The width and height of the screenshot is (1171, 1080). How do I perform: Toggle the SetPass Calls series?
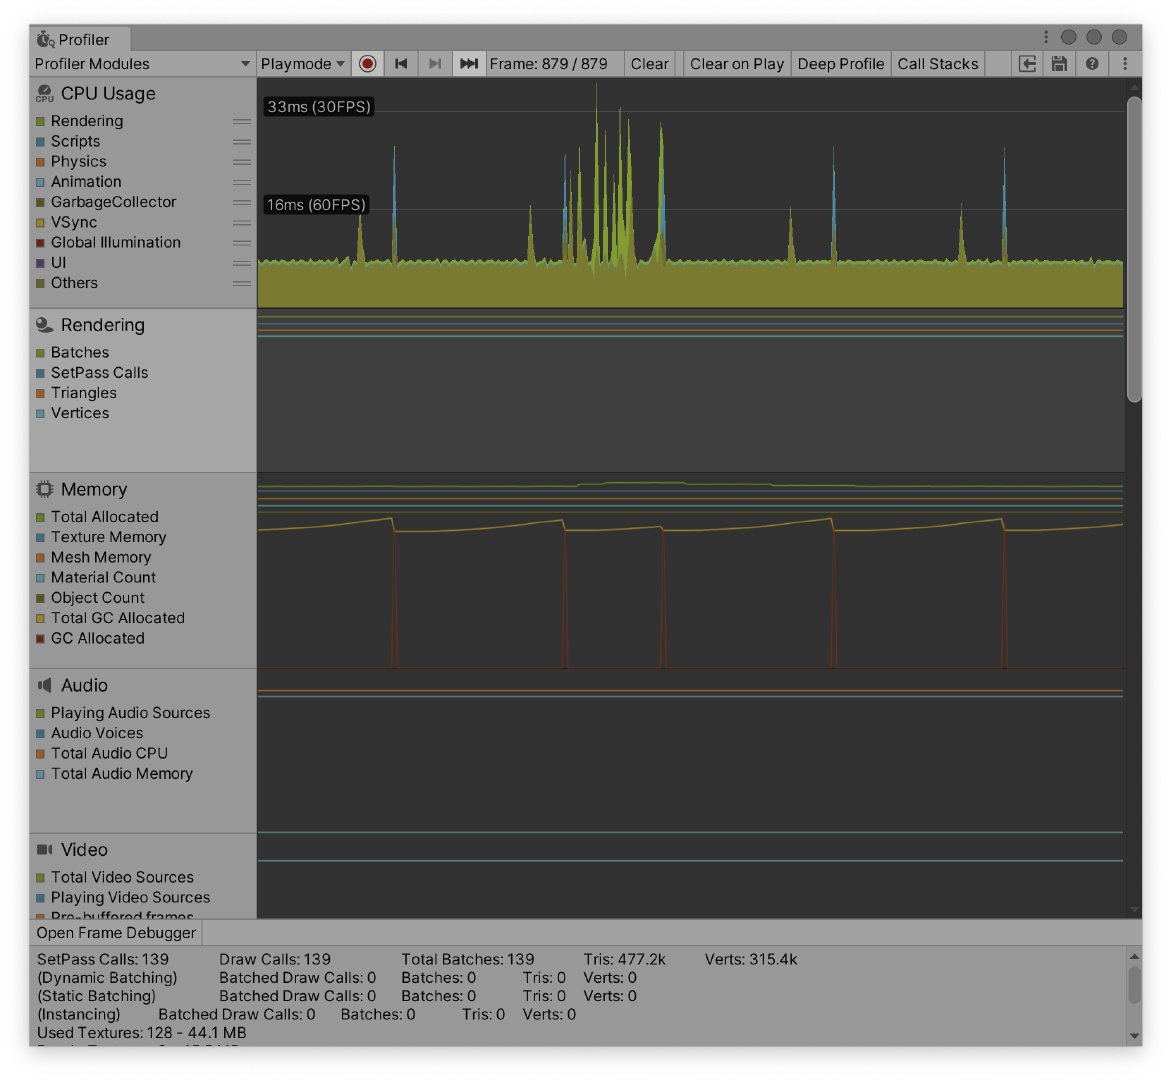click(40, 373)
